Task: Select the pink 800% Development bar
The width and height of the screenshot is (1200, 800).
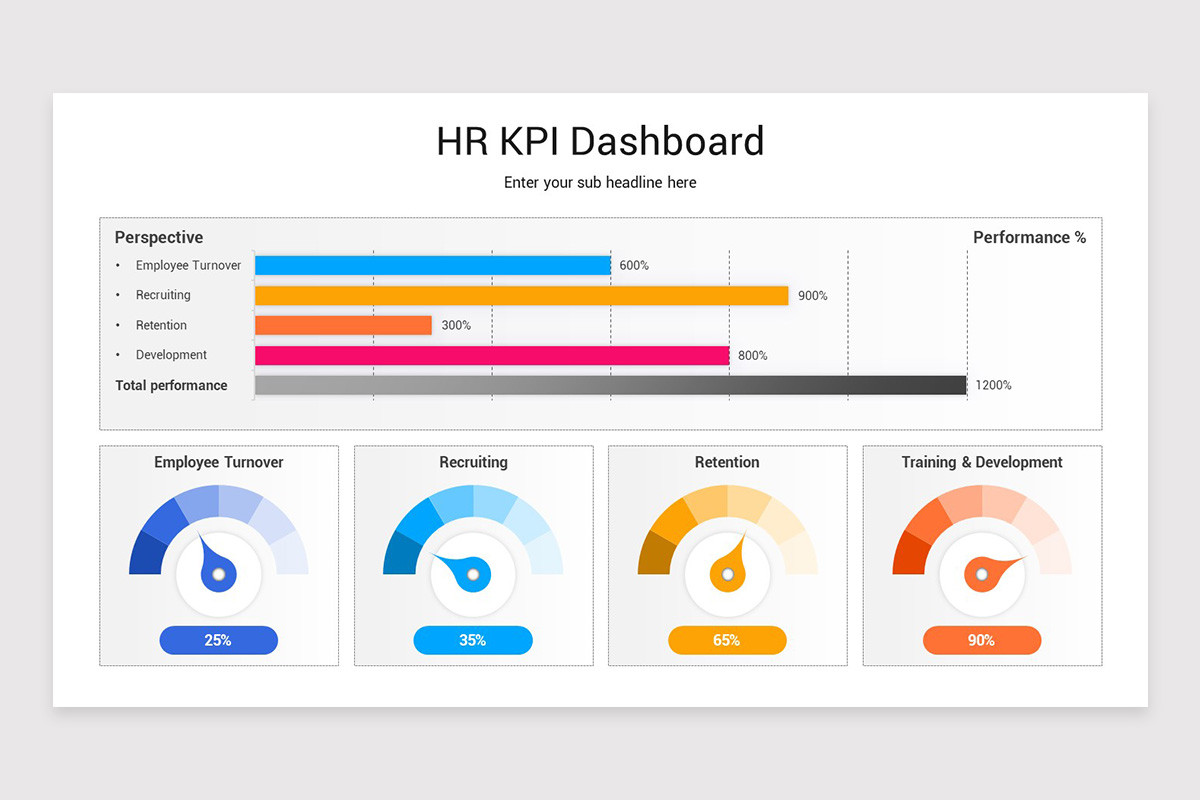Action: [490, 355]
